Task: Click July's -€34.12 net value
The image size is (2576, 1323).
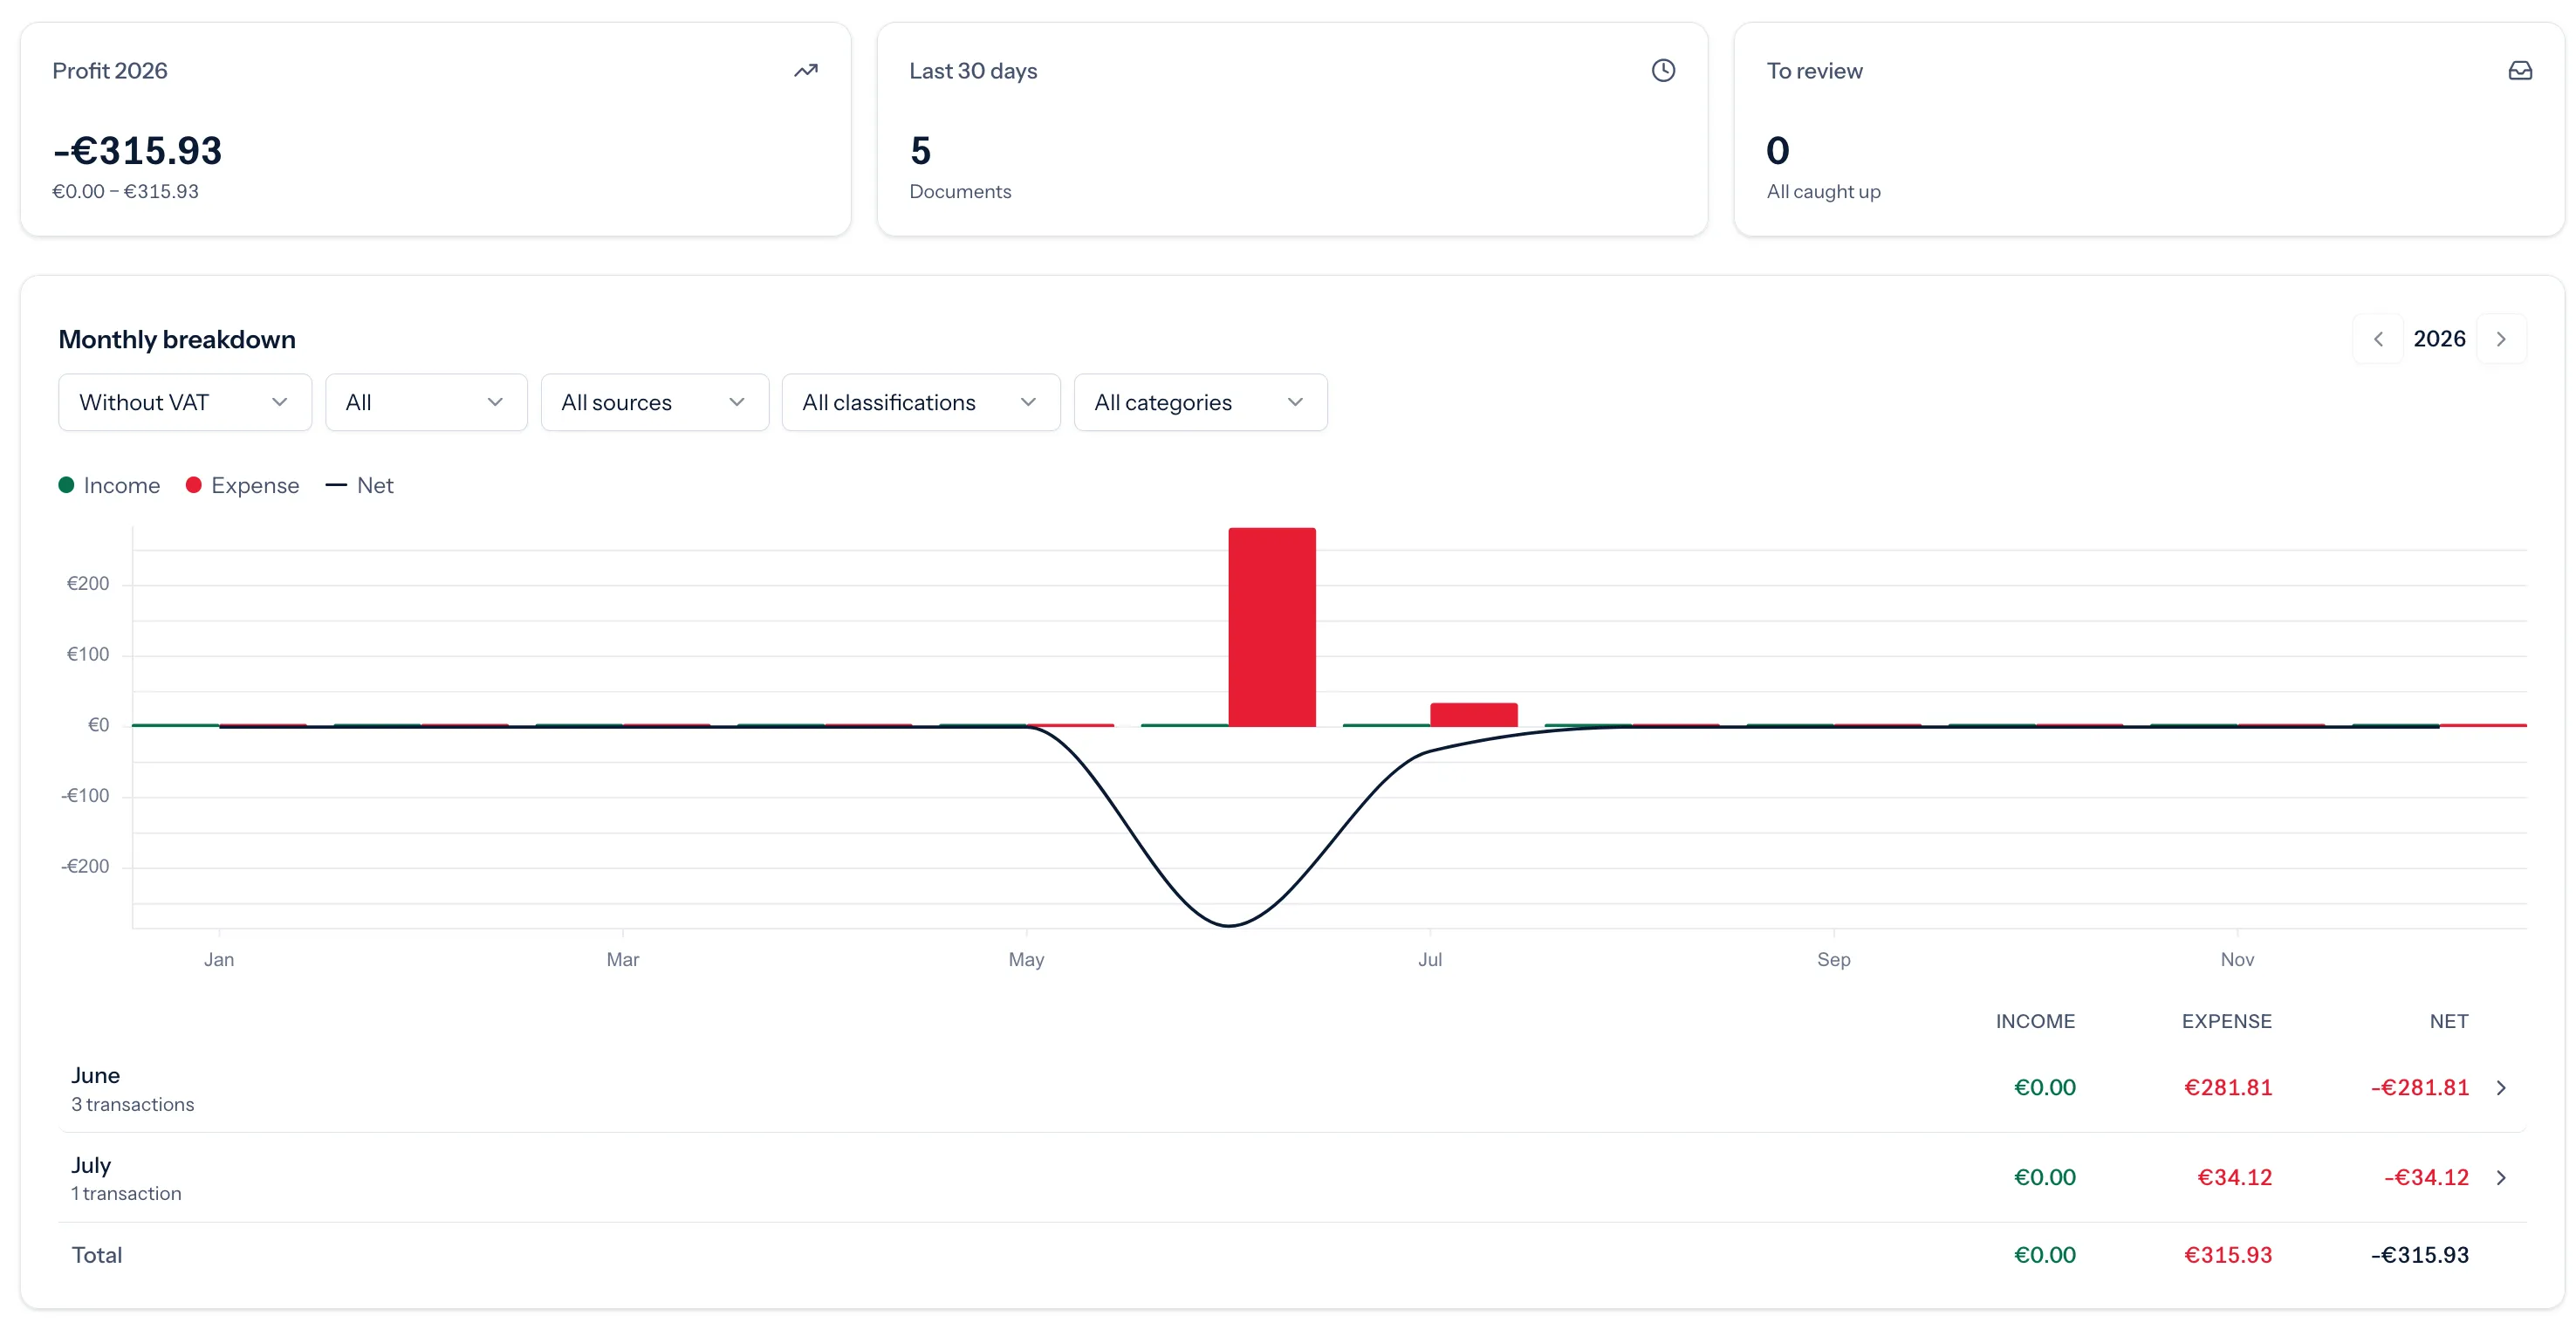Action: coord(2426,1178)
